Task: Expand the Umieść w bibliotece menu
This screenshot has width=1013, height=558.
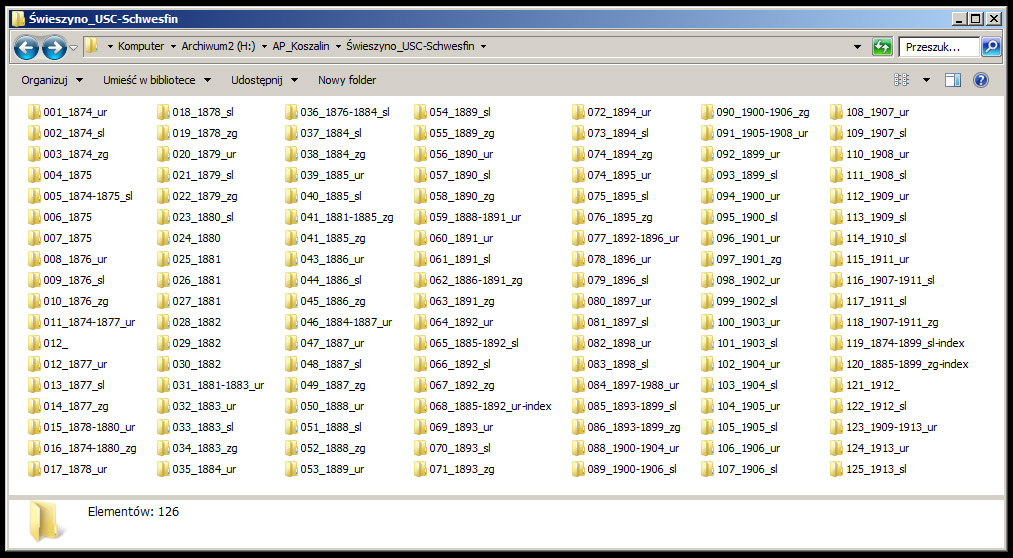Action: tap(157, 80)
